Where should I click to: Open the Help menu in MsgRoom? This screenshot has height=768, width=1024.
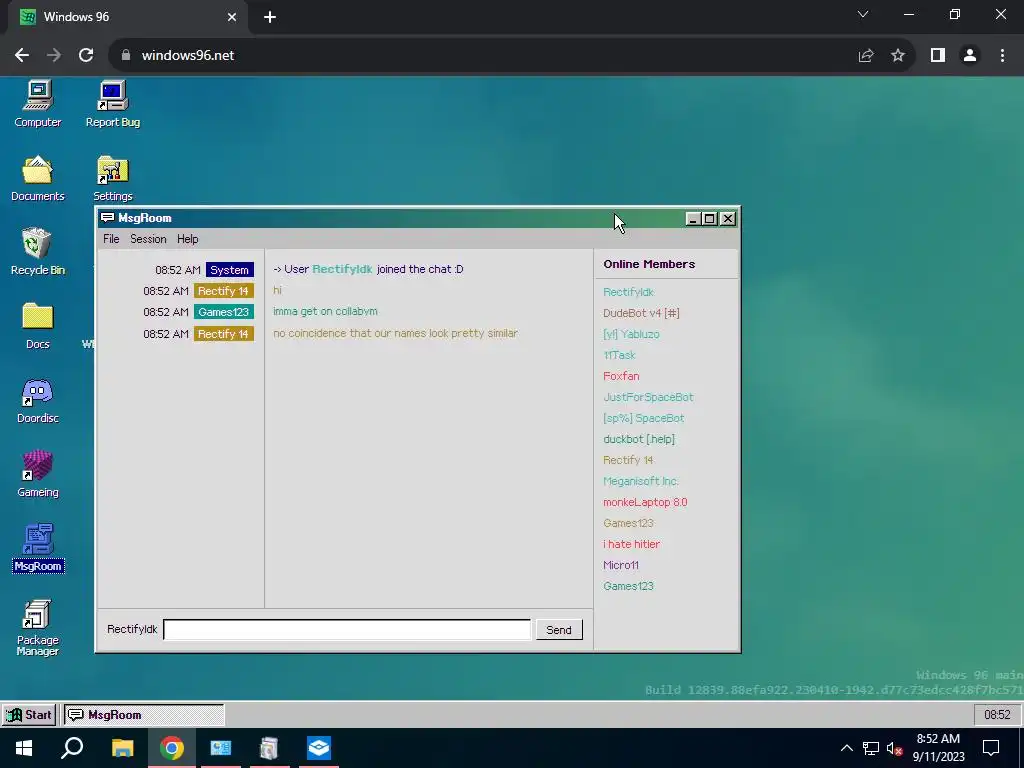187,239
